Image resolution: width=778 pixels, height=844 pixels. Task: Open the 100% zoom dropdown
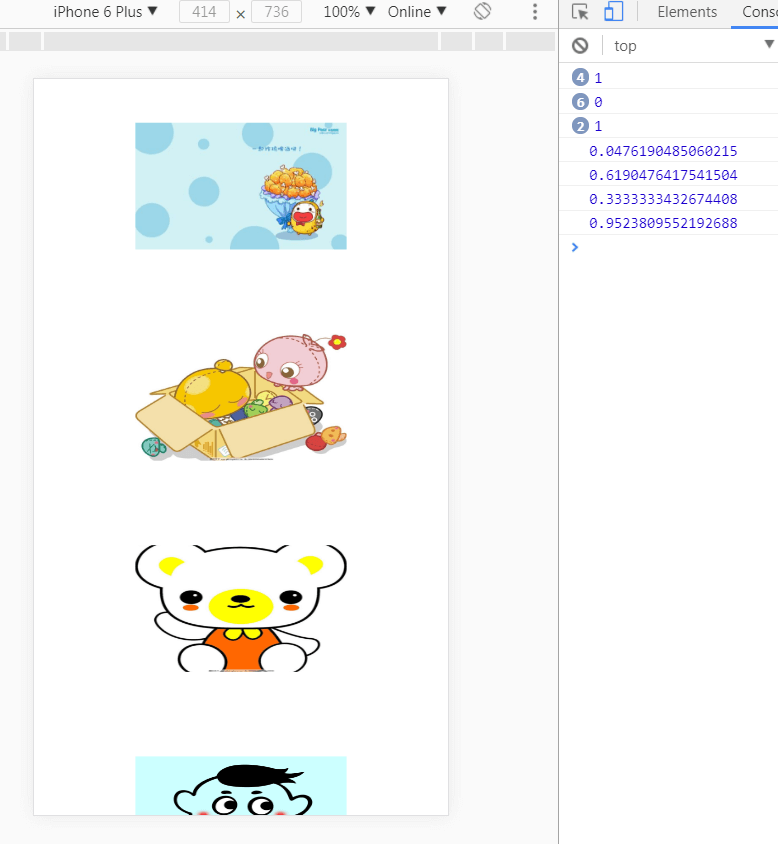pyautogui.click(x=349, y=12)
